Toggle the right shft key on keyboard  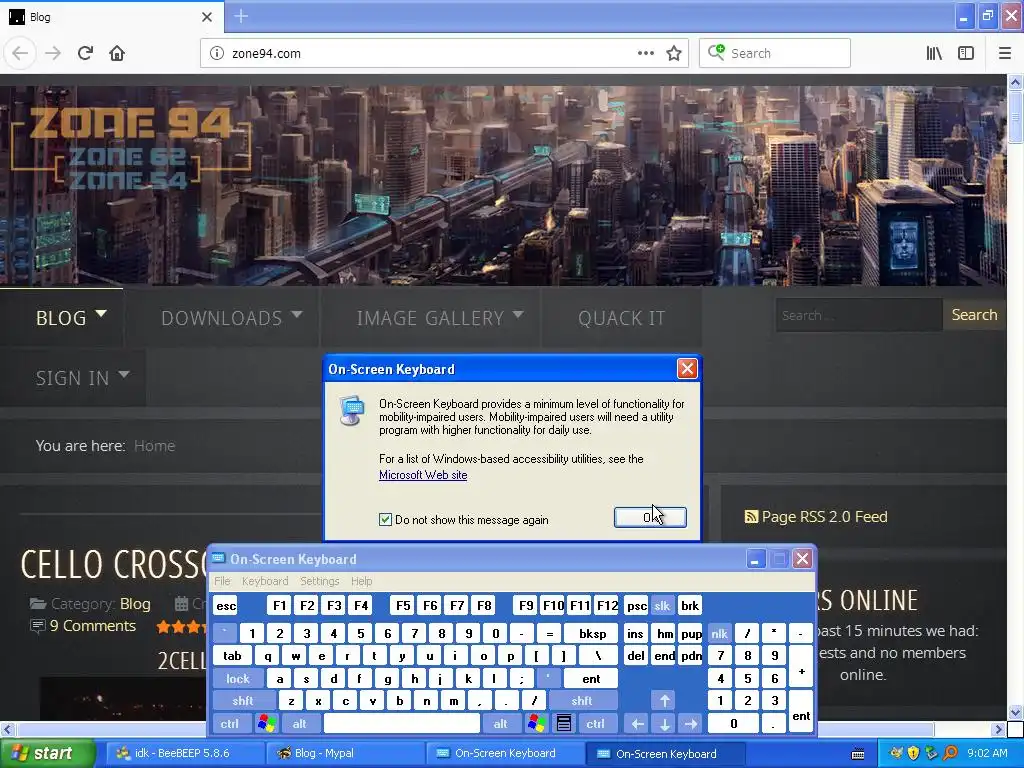pyautogui.click(x=582, y=701)
